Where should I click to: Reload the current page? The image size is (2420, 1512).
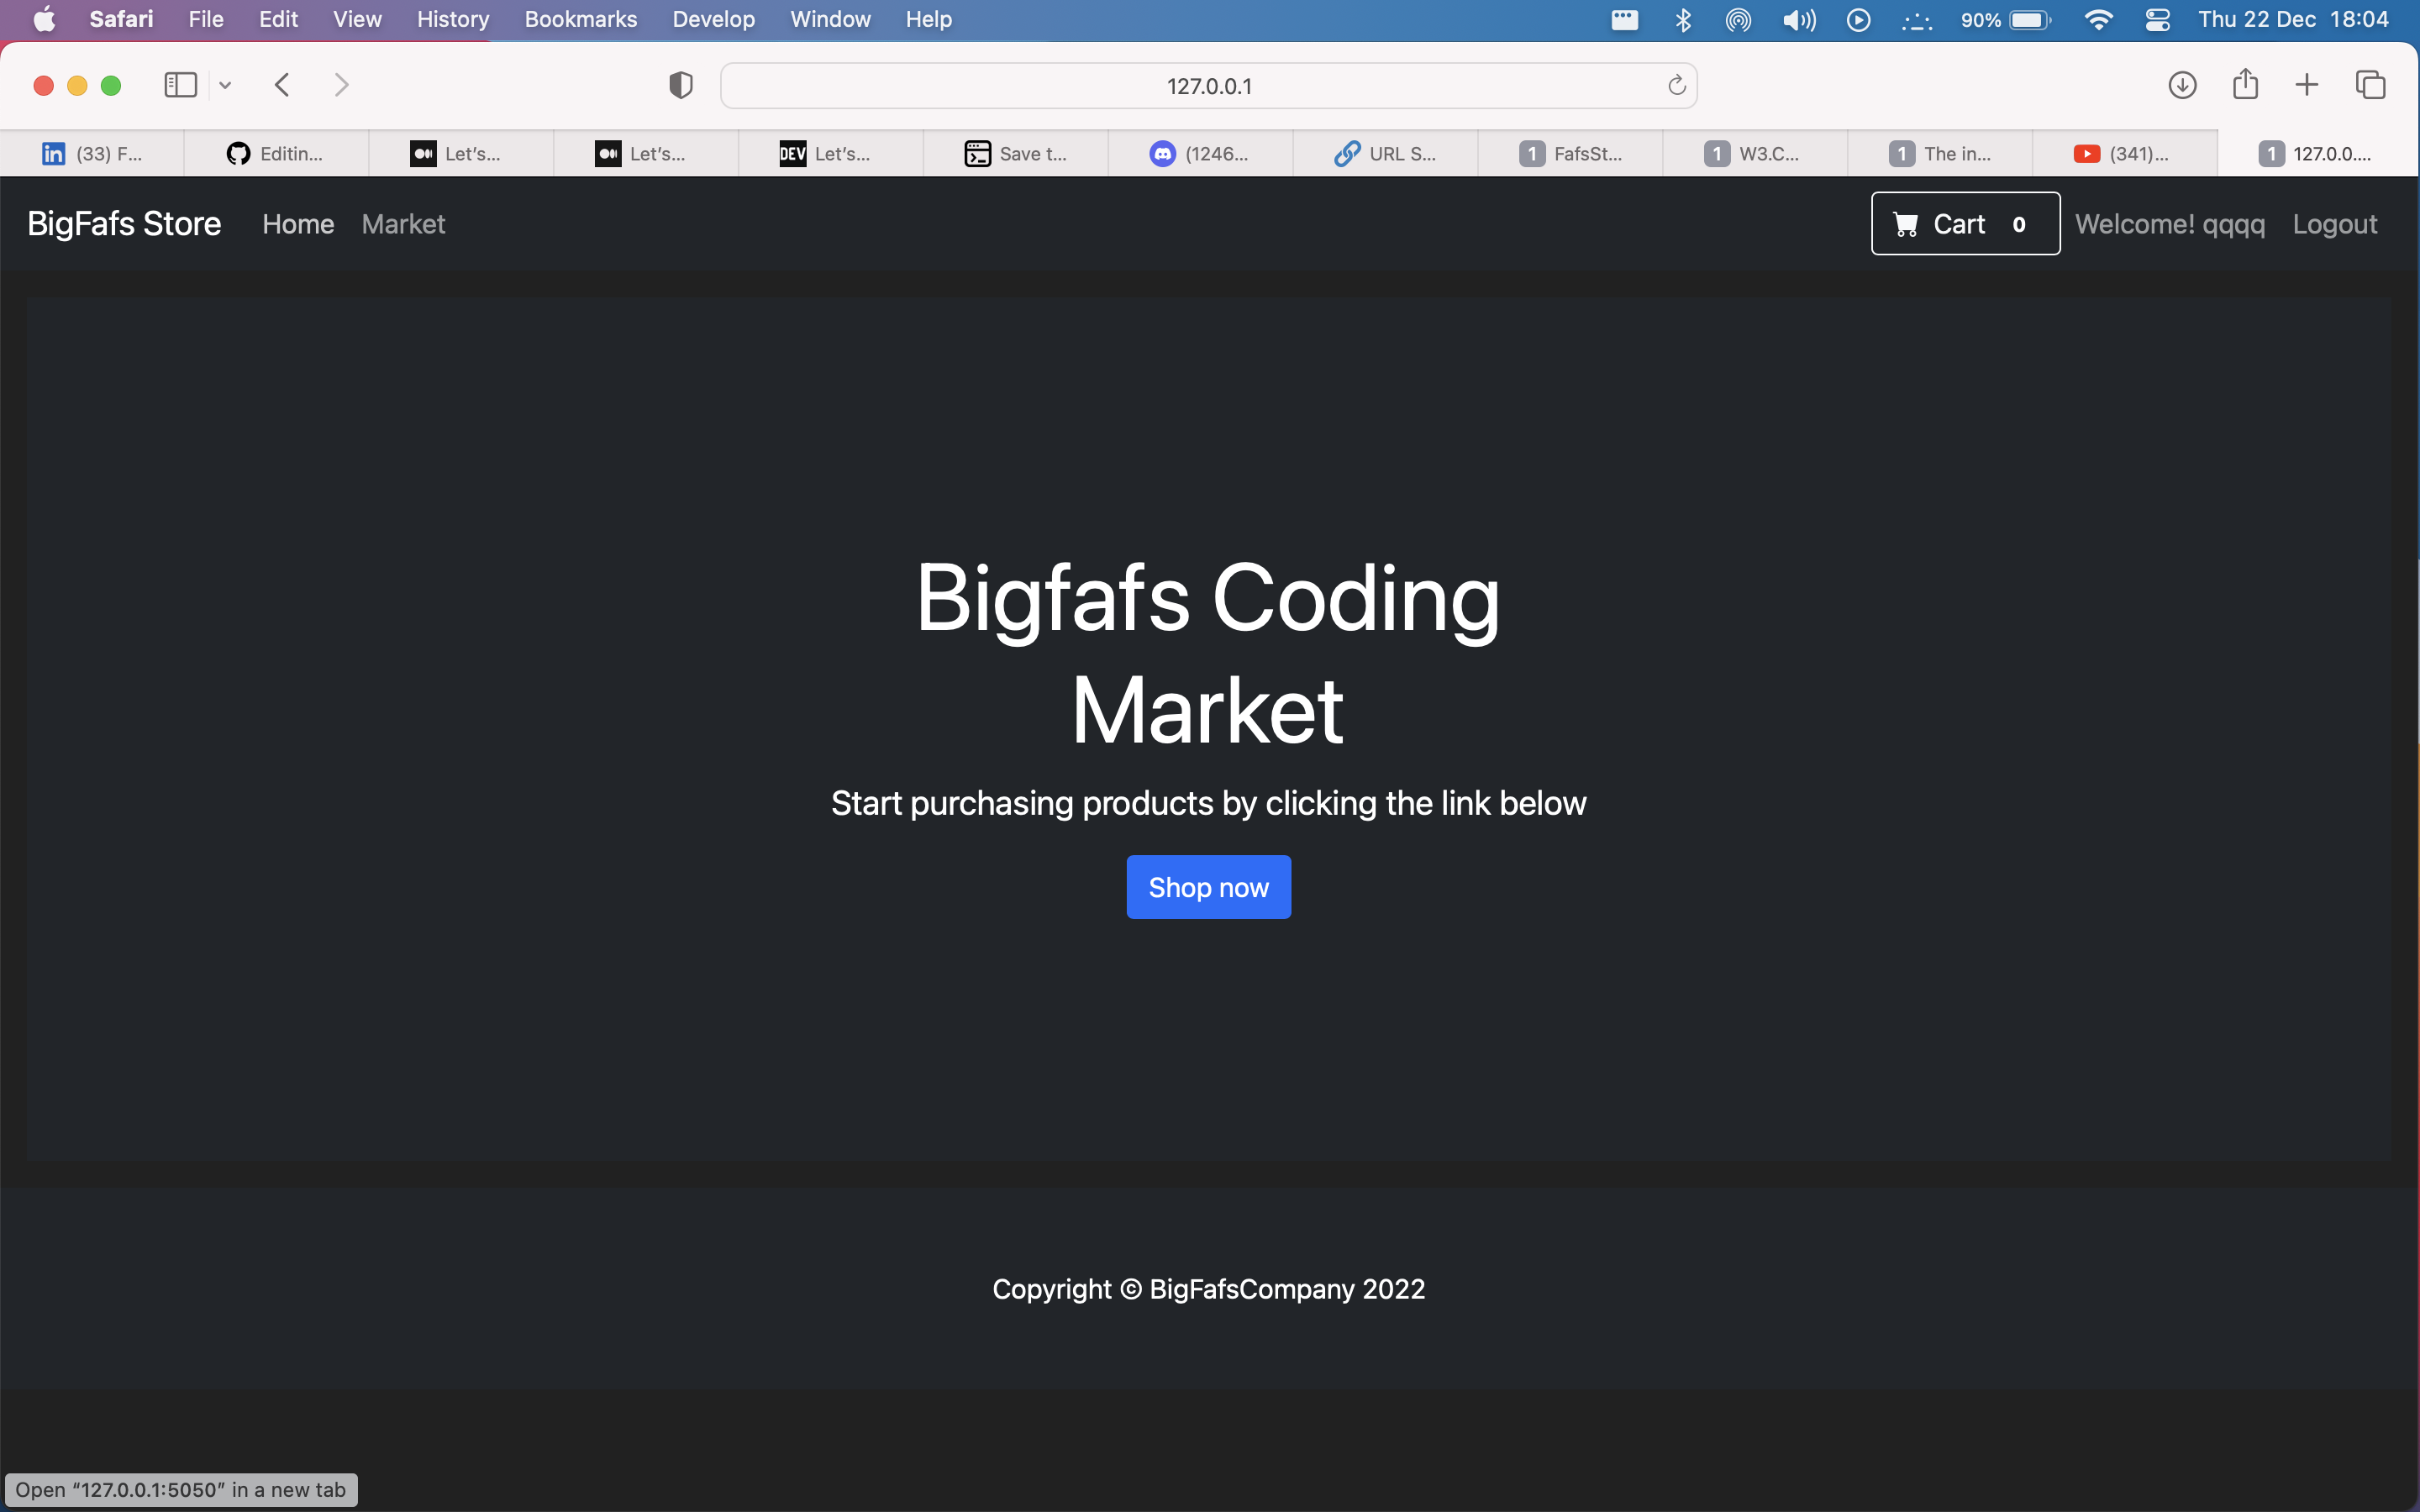1675,85
